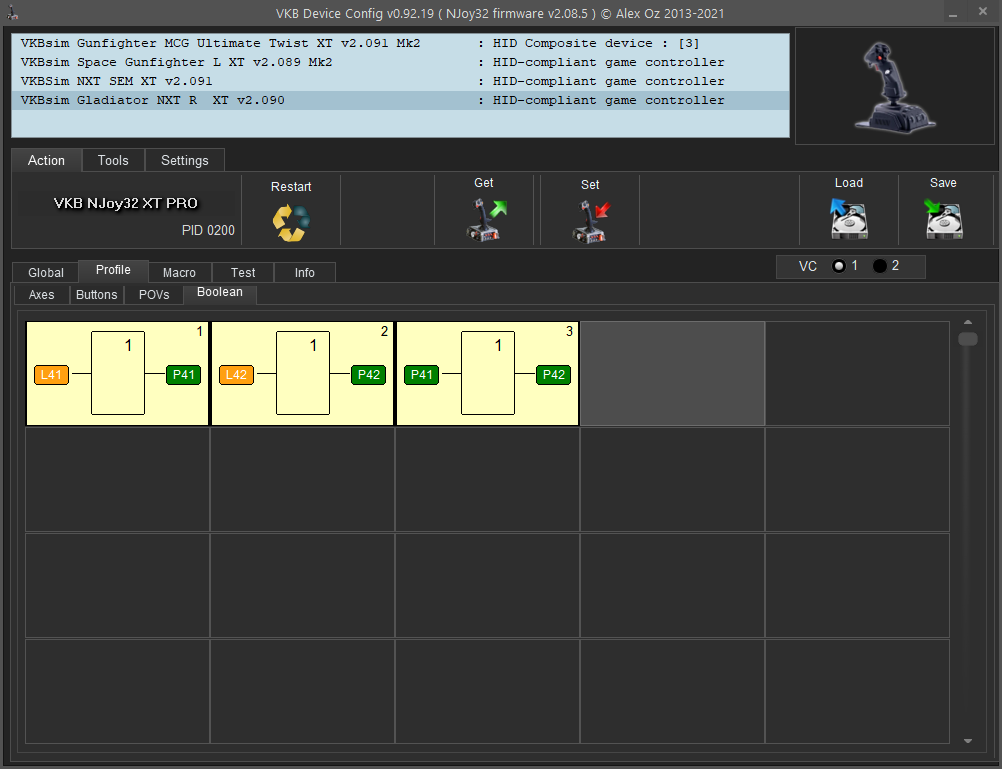Click logic gate box in boolean cell 3

coord(488,373)
